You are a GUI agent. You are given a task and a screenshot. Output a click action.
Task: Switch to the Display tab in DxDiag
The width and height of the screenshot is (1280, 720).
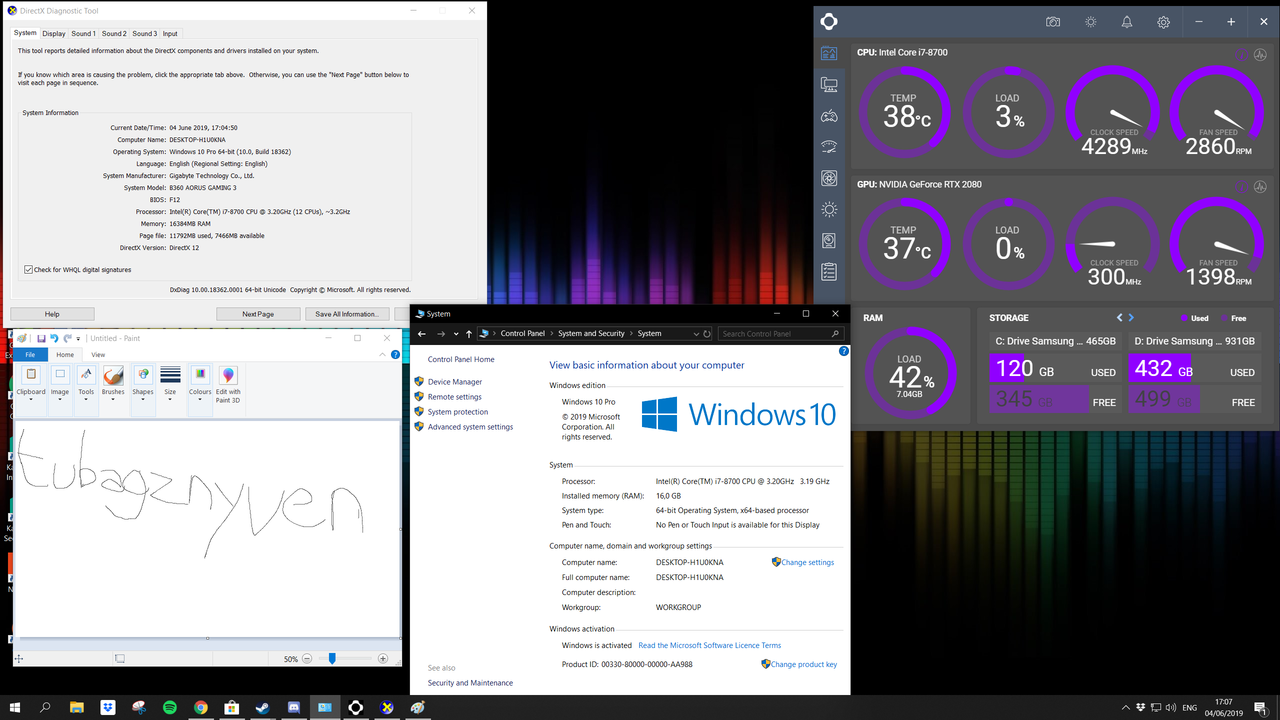[x=53, y=34]
